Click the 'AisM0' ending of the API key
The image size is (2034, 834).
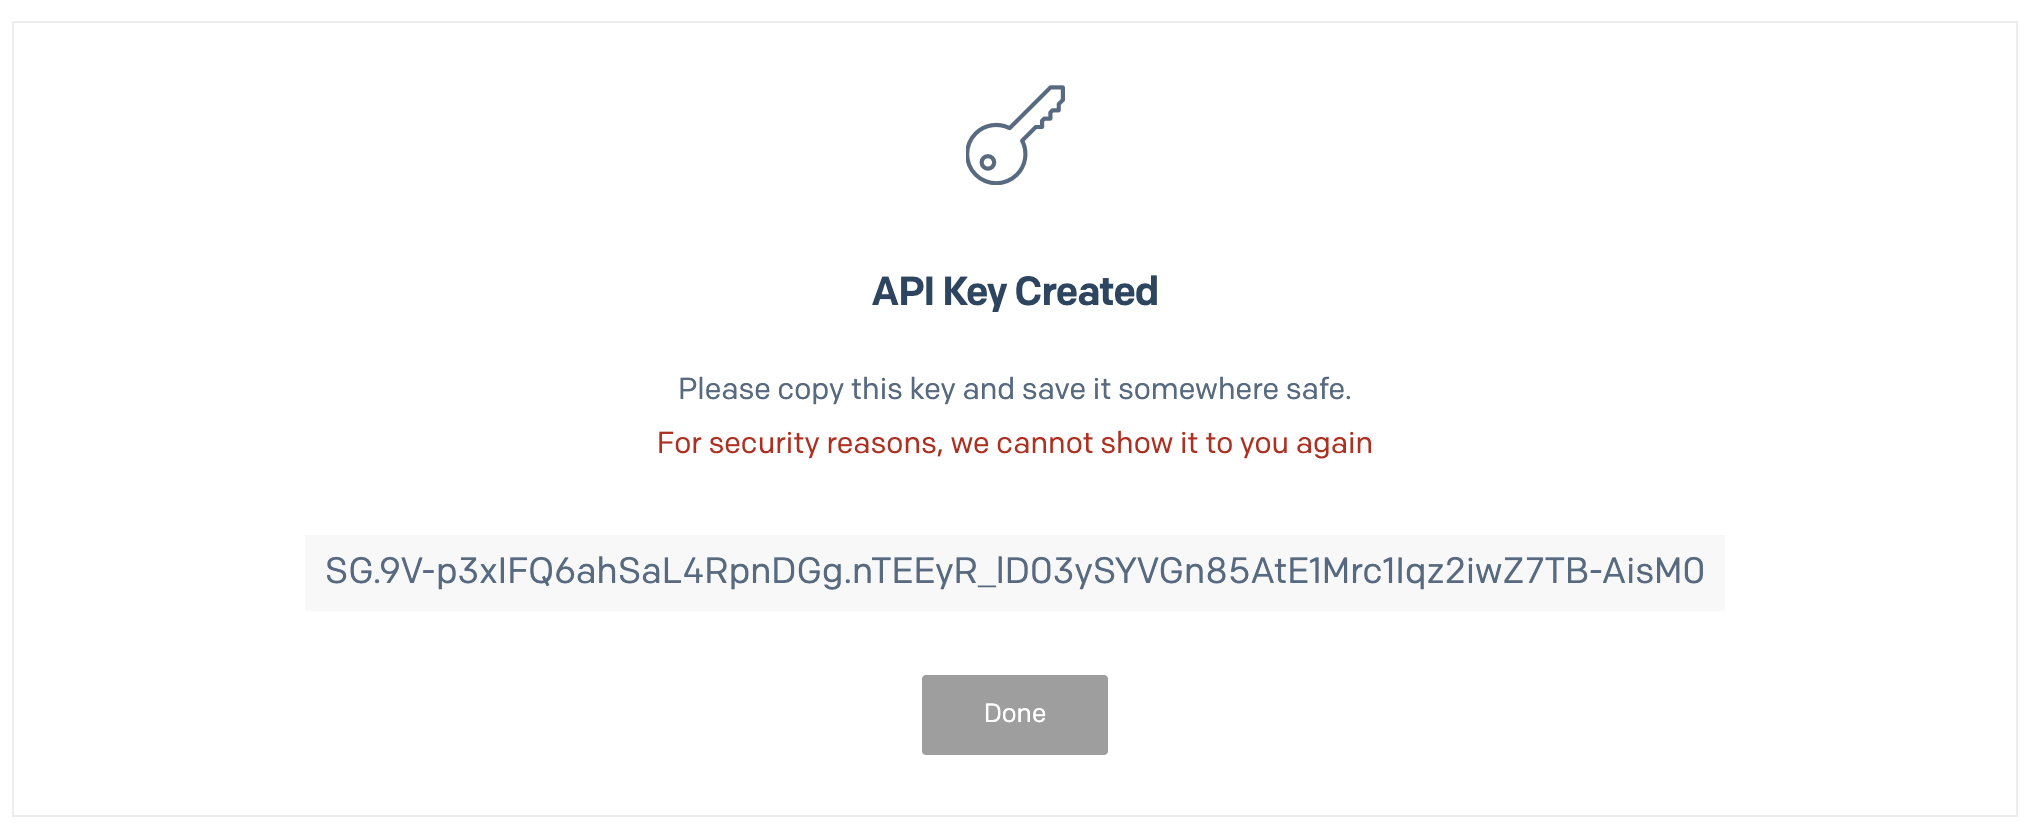pos(1654,572)
